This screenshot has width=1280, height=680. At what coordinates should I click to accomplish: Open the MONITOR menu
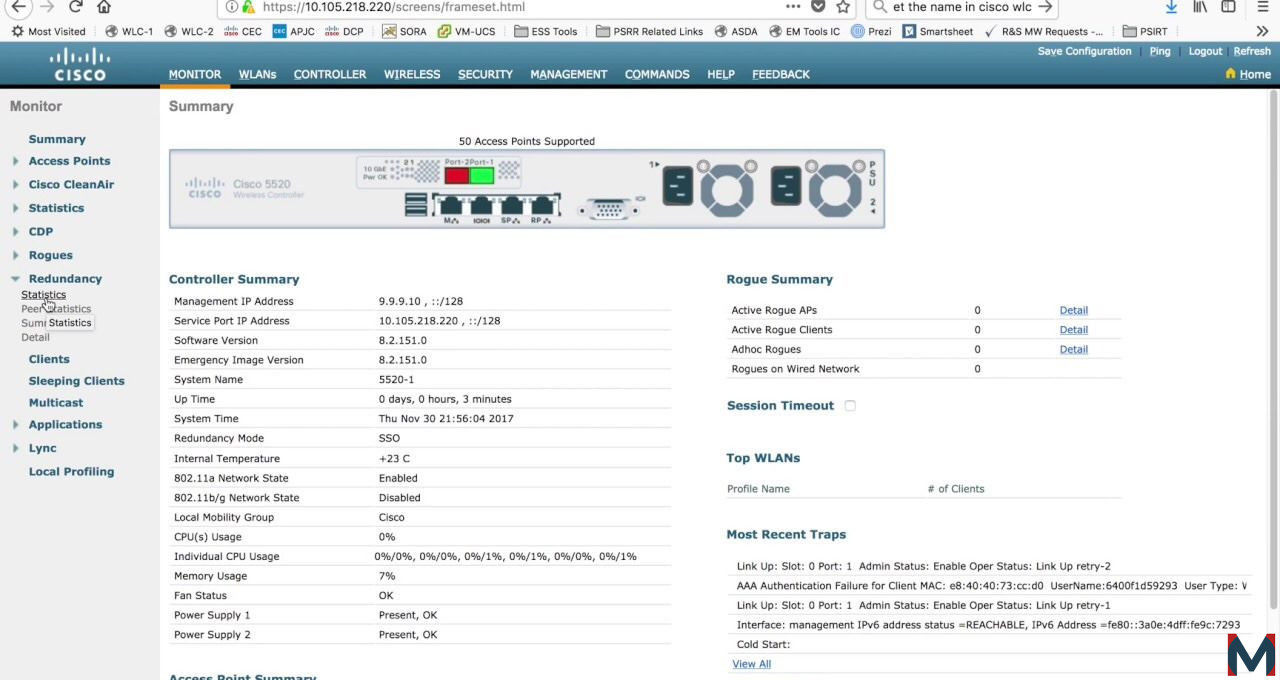pos(195,74)
